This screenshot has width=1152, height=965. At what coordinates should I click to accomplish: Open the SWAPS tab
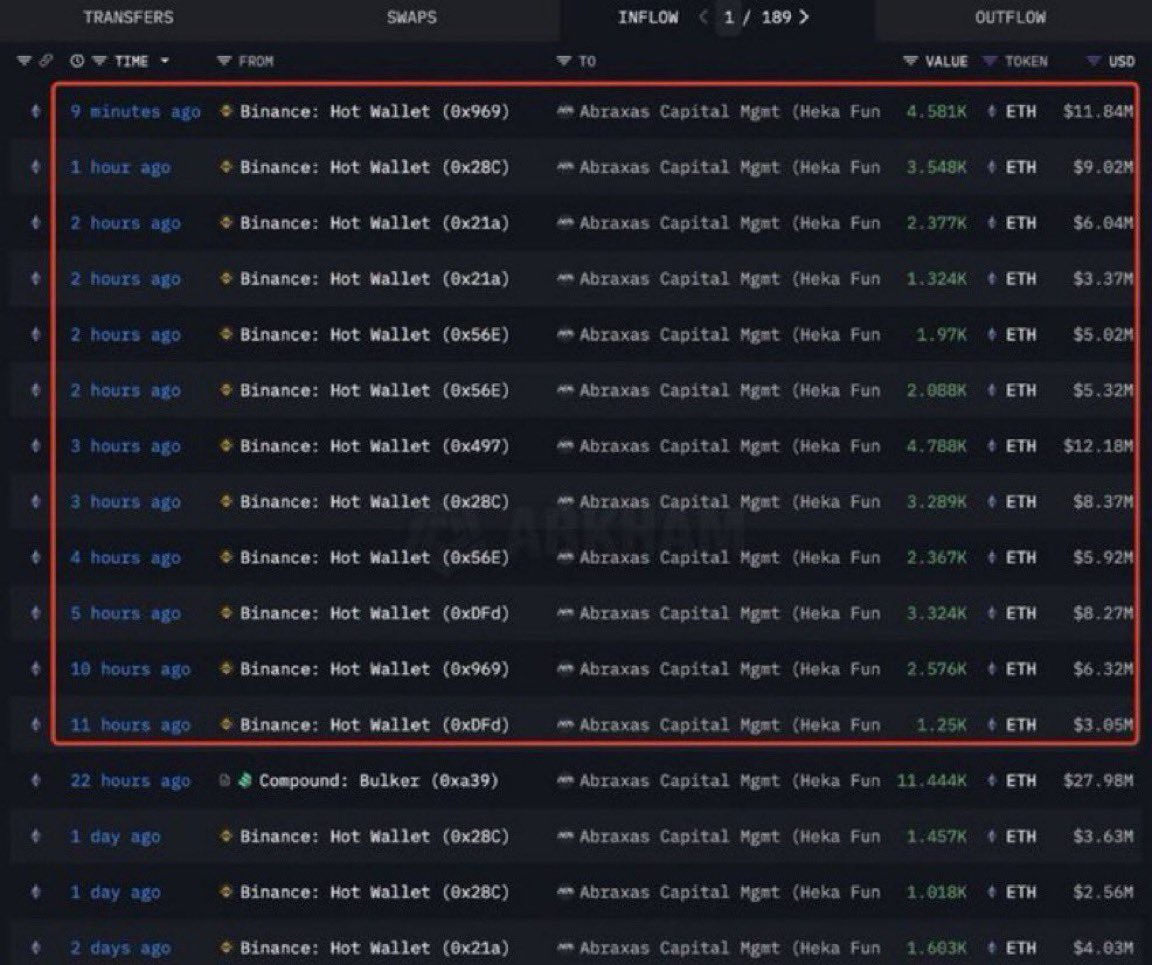(x=411, y=18)
